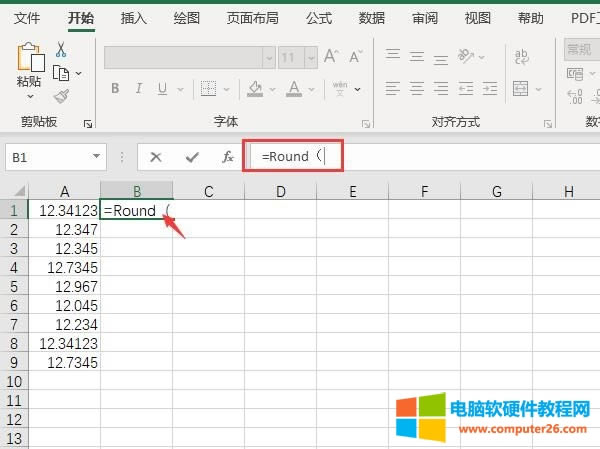Click in the formula bar input

[x=423, y=157]
